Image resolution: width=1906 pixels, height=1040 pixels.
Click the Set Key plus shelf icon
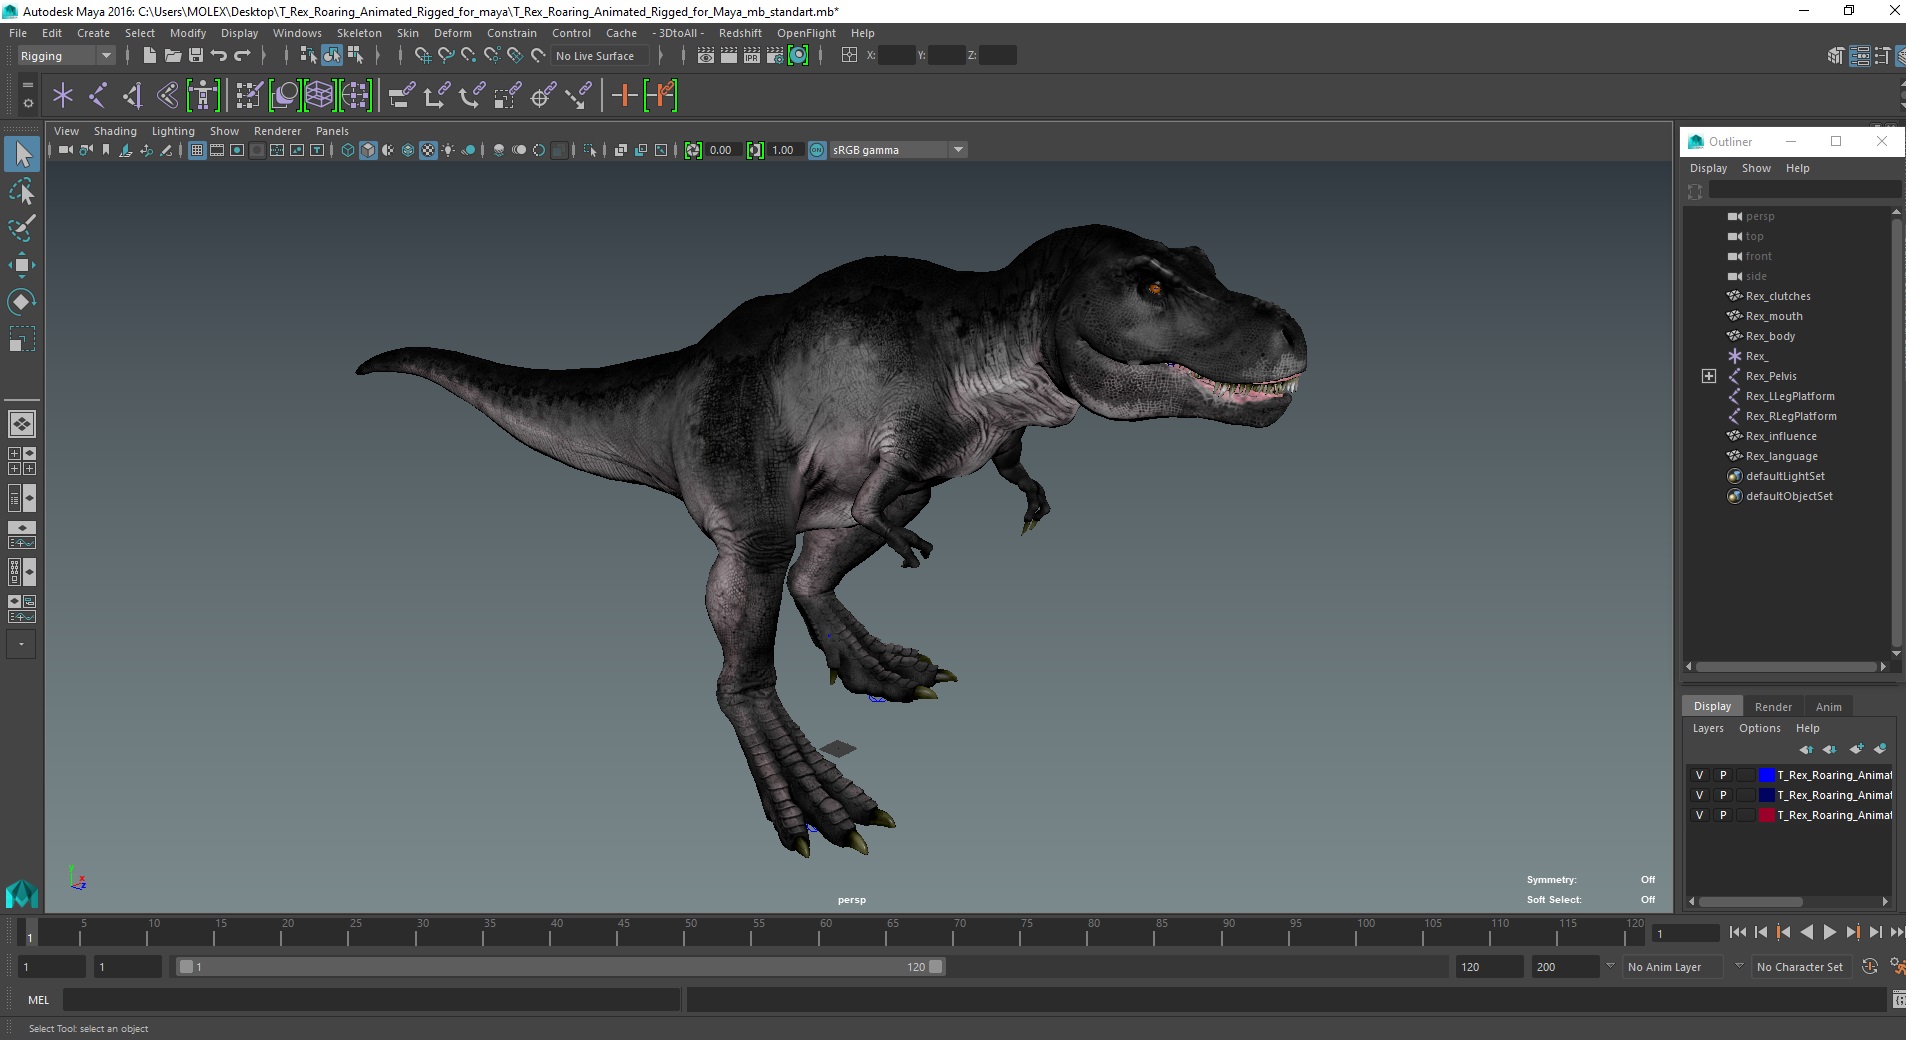(624, 96)
